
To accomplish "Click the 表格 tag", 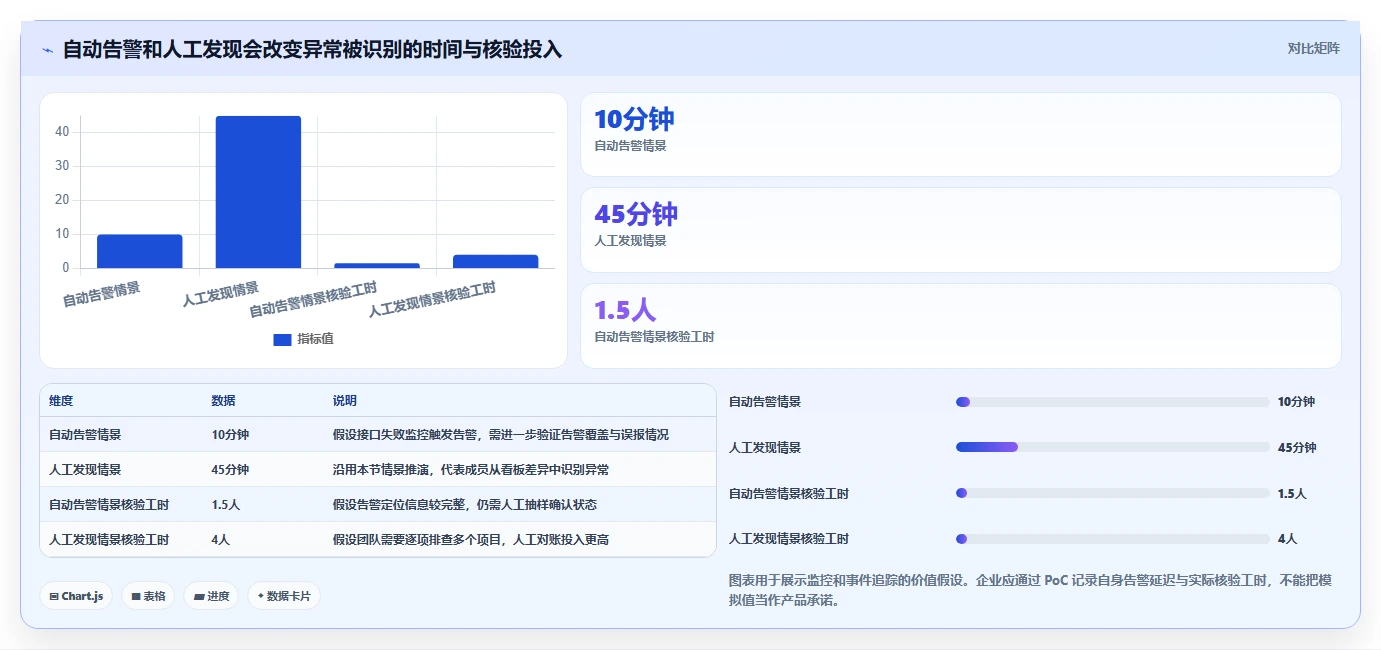I will click(x=149, y=596).
